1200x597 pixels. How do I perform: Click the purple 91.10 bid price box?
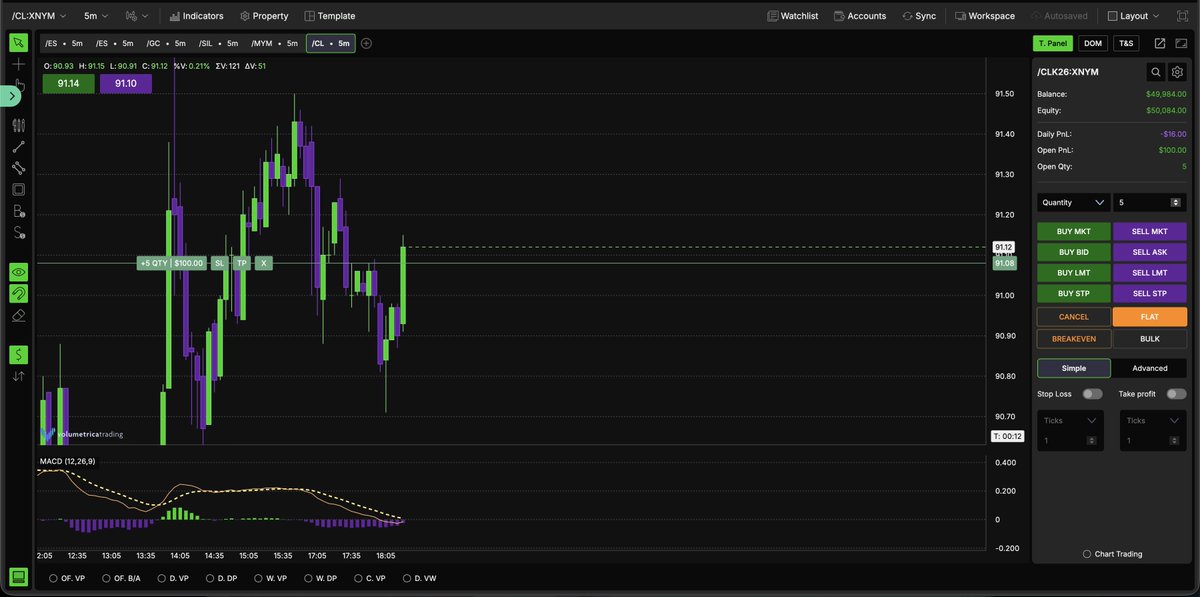coord(126,83)
